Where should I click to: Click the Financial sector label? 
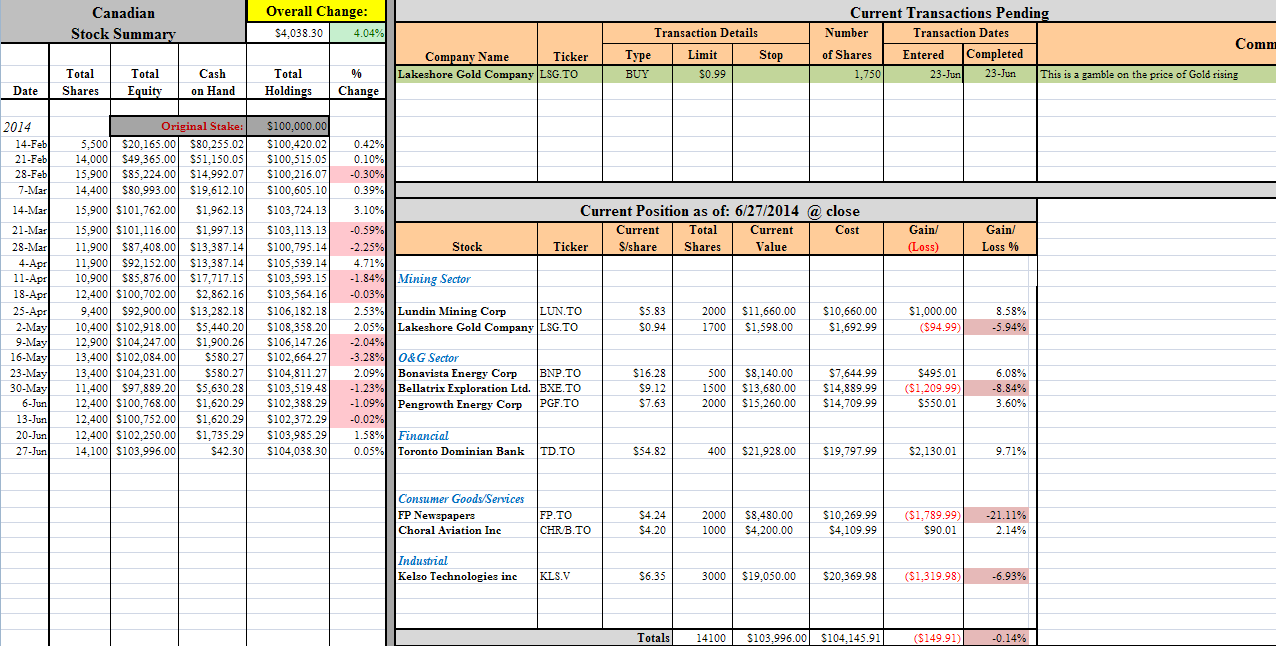(x=423, y=436)
